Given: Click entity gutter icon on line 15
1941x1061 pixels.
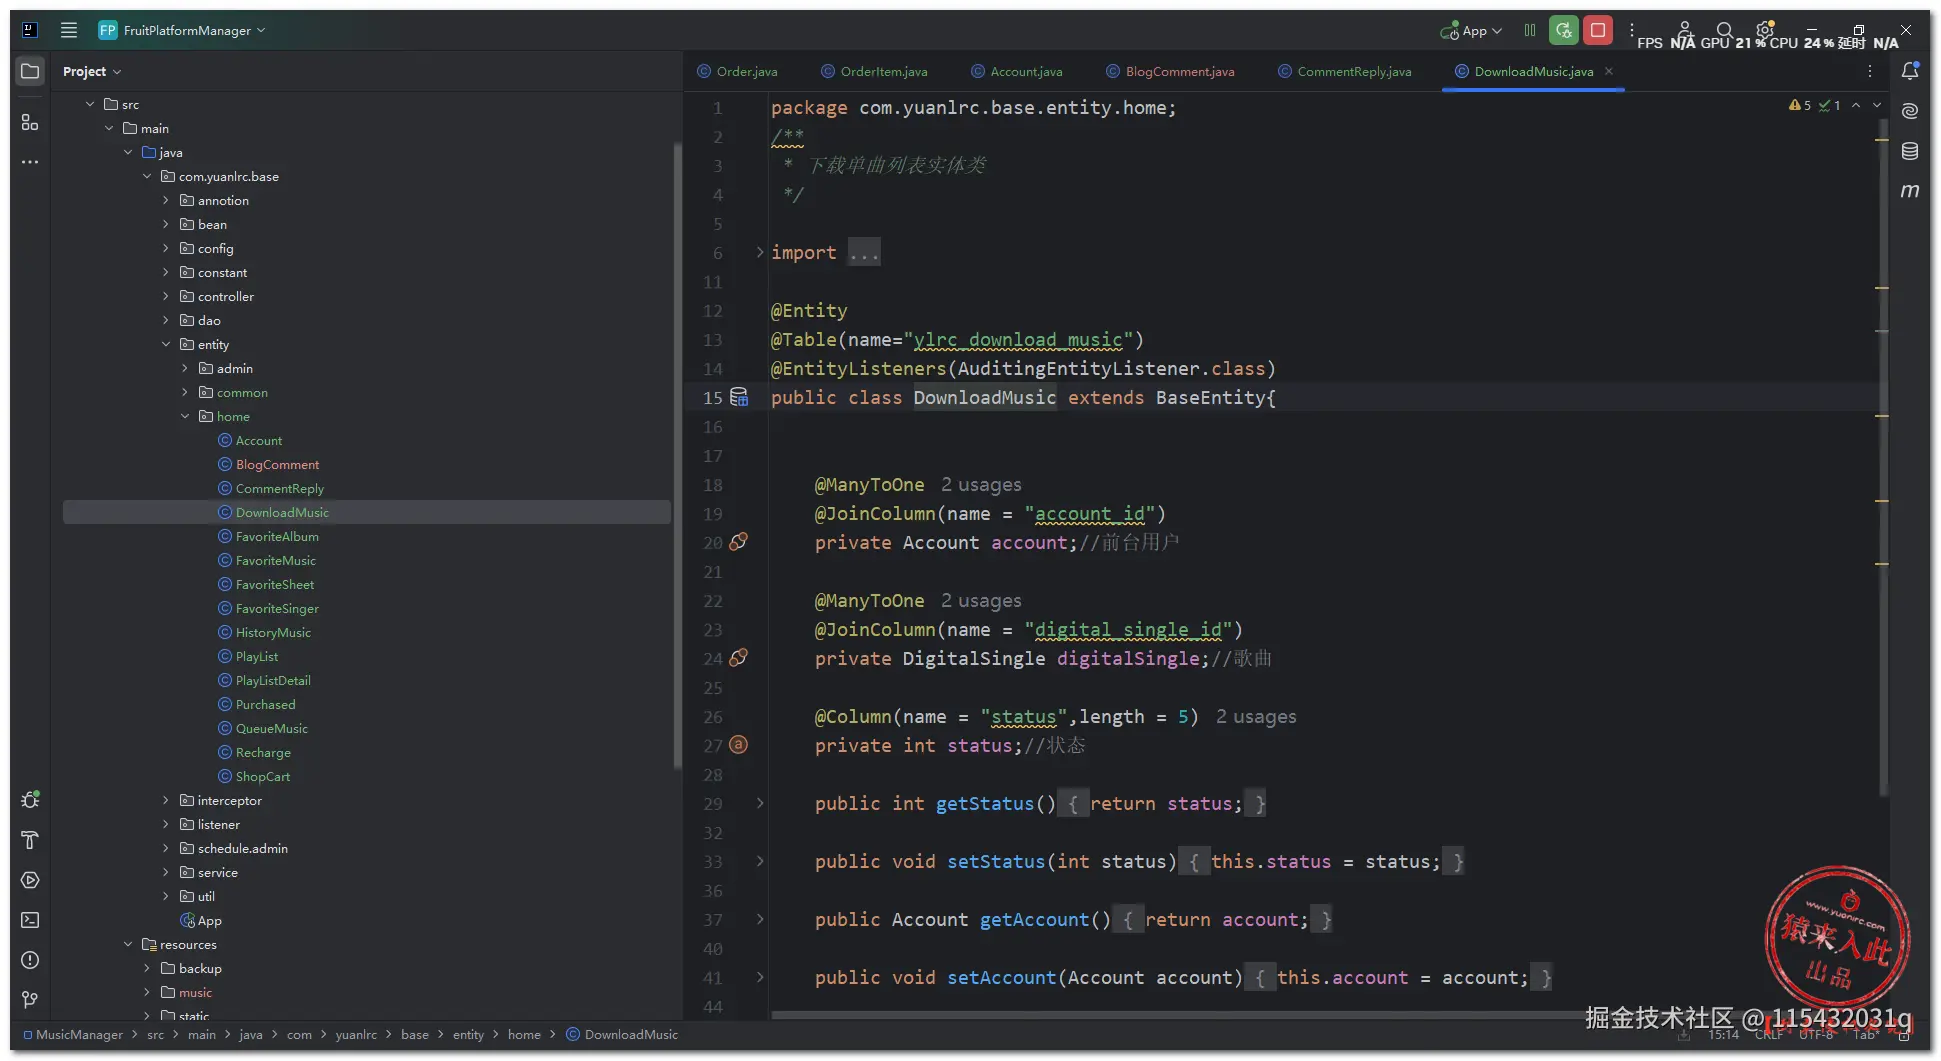Looking at the screenshot, I should (739, 397).
